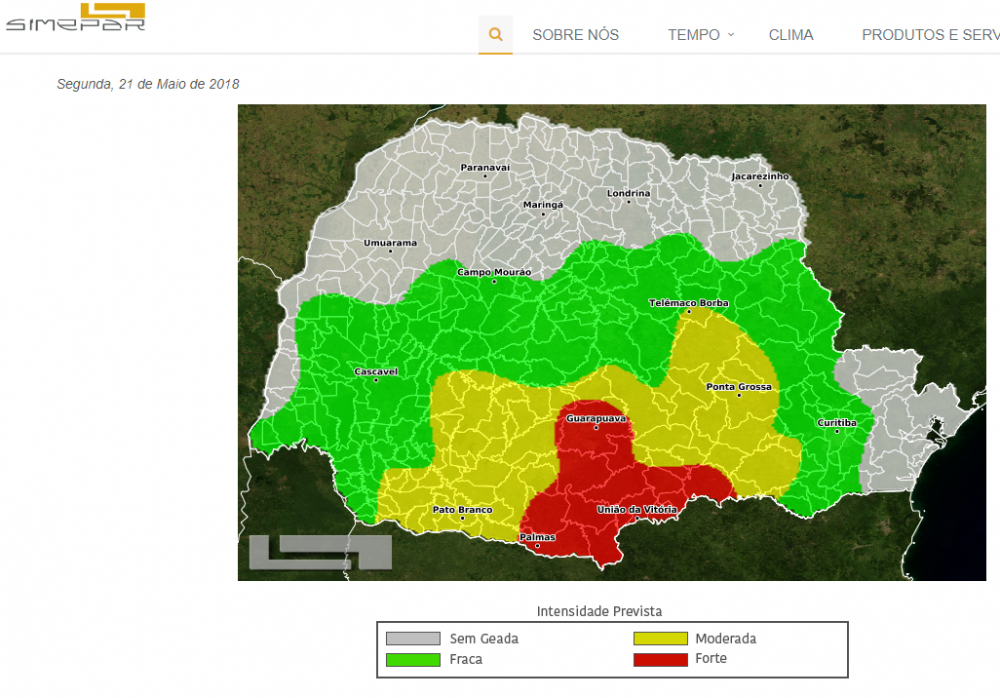Click the Guarapuava label on the map
This screenshot has height=698, width=1000.
[x=596, y=419]
